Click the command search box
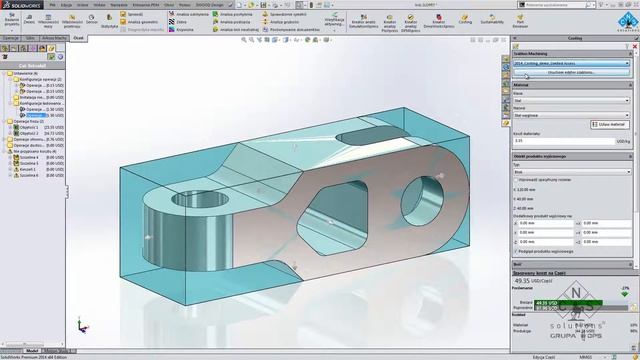Screen dimensions: 640x360 pyautogui.click(x=556, y=5)
